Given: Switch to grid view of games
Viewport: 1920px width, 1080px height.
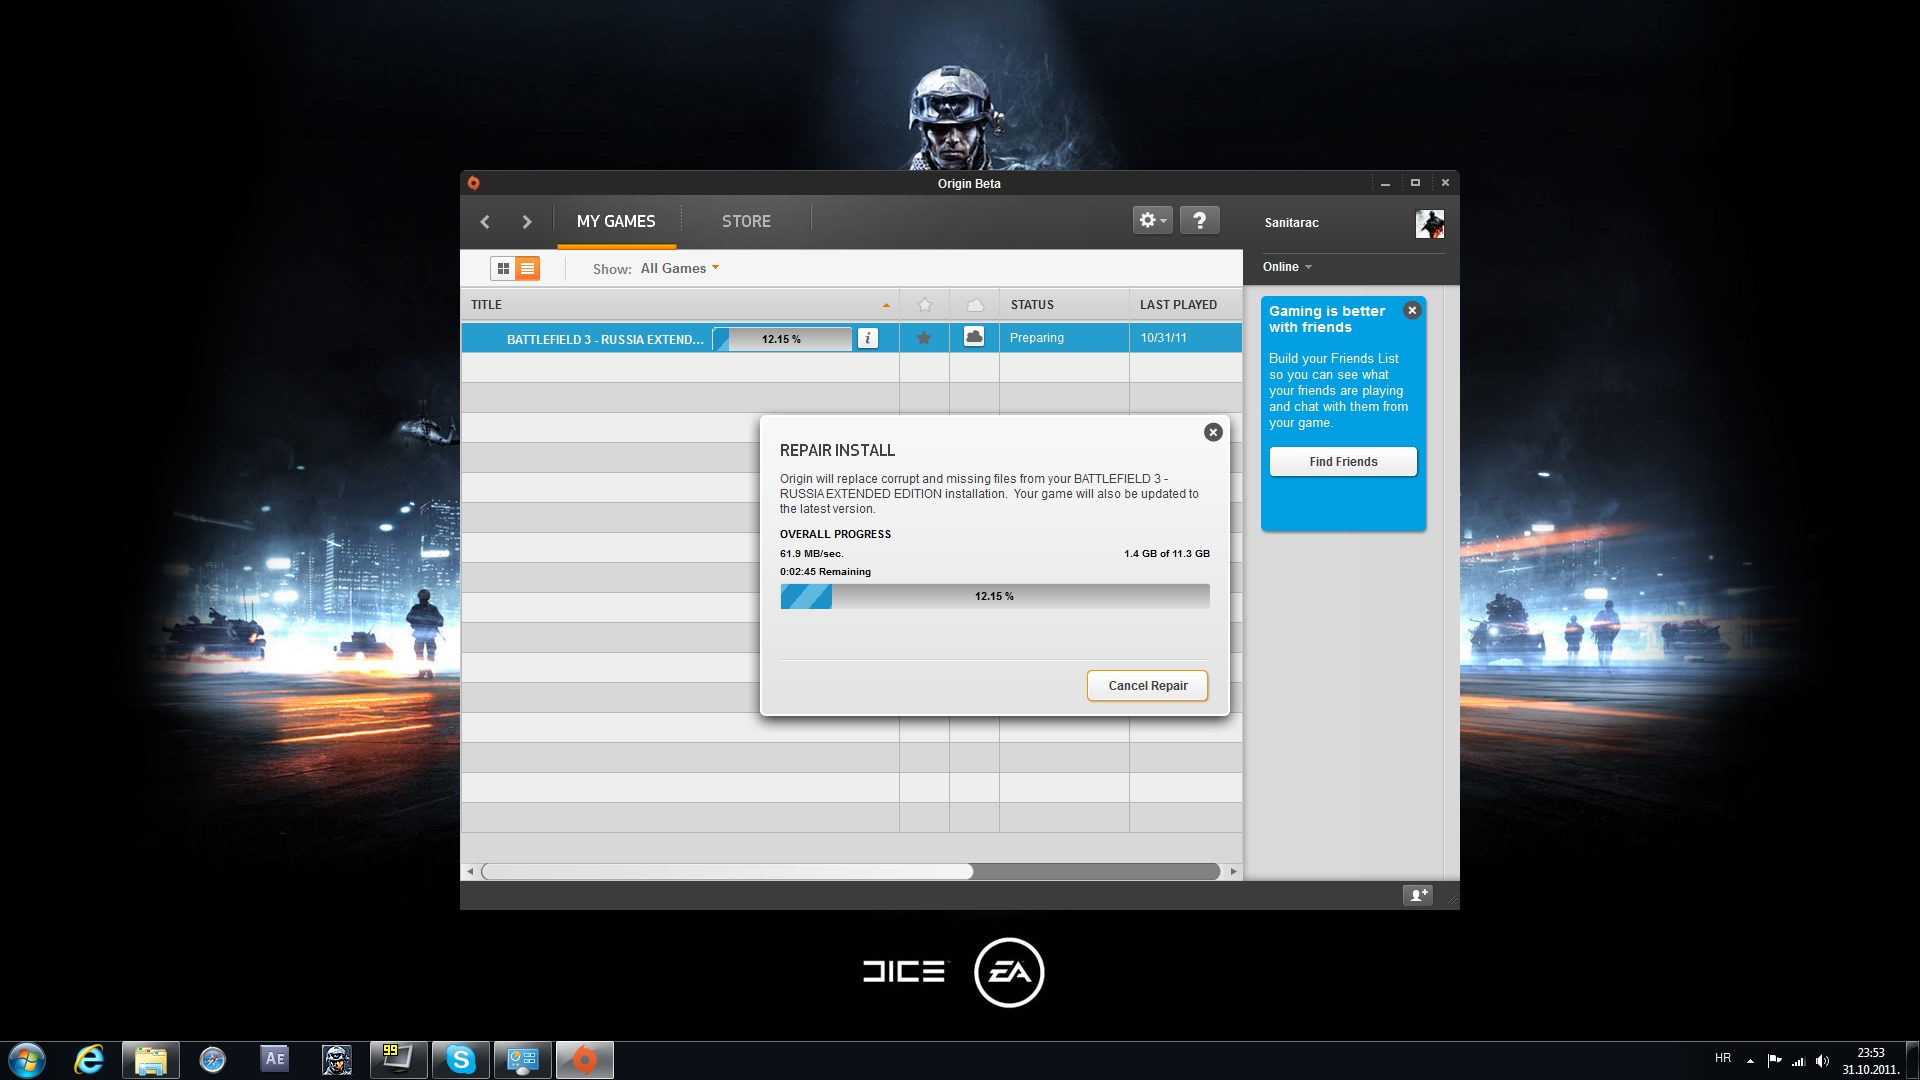Looking at the screenshot, I should click(503, 268).
